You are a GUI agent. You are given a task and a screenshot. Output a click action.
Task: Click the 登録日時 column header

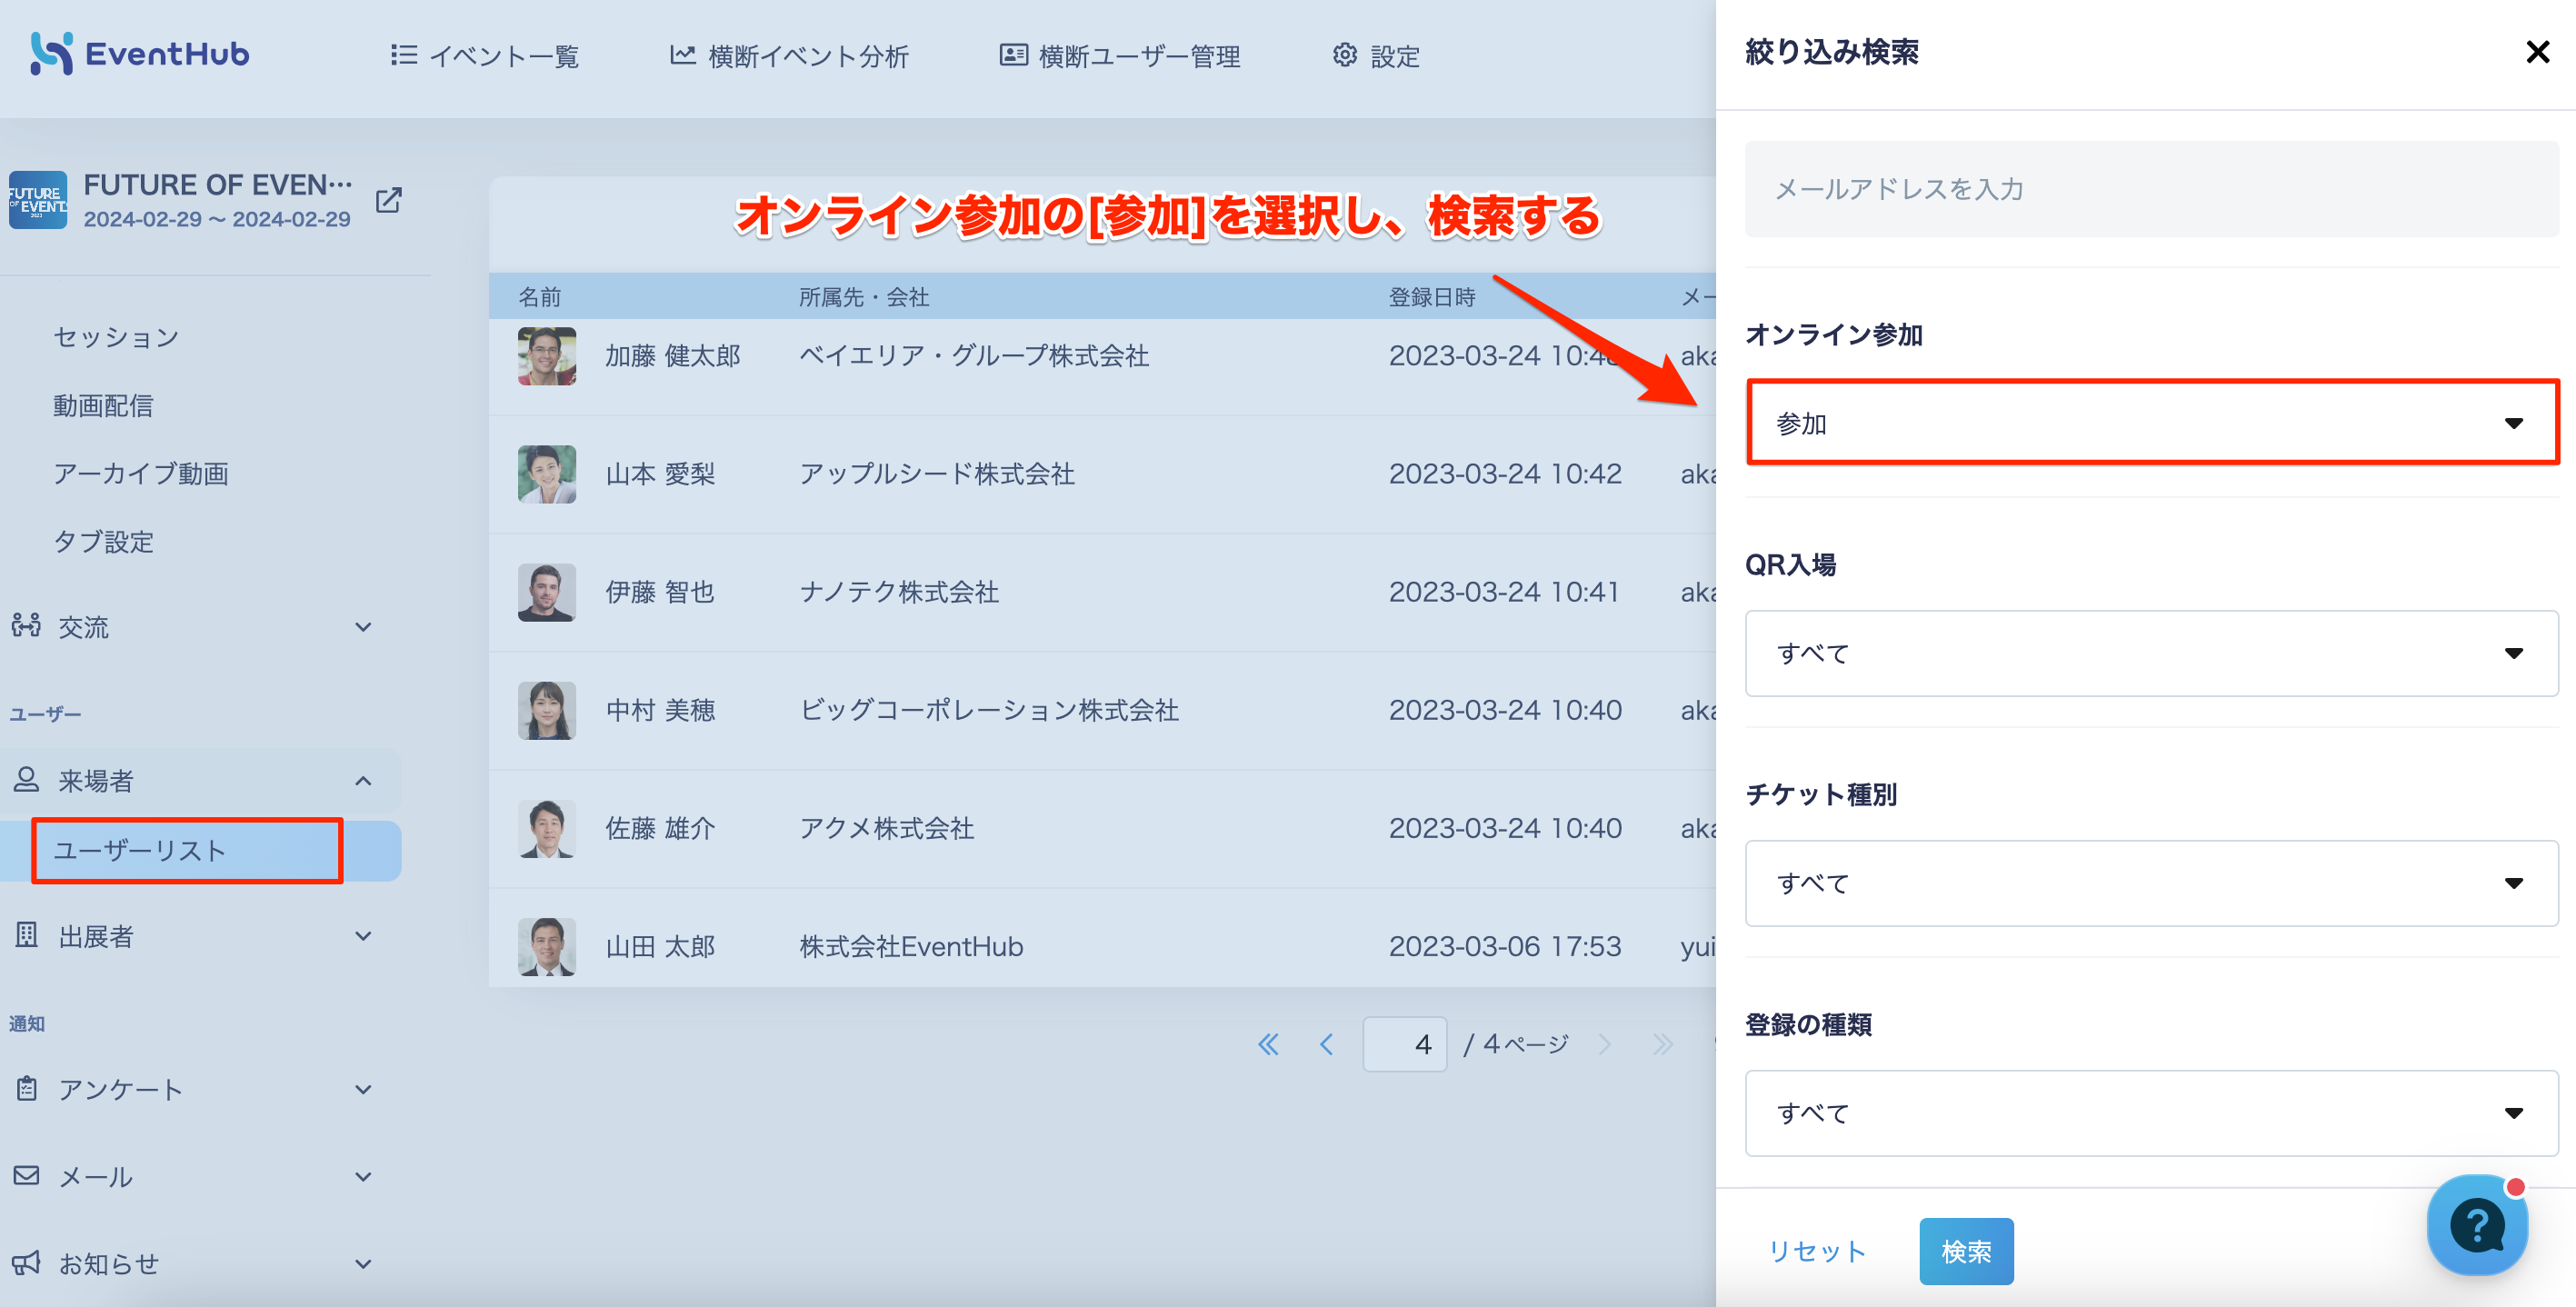(x=1432, y=297)
